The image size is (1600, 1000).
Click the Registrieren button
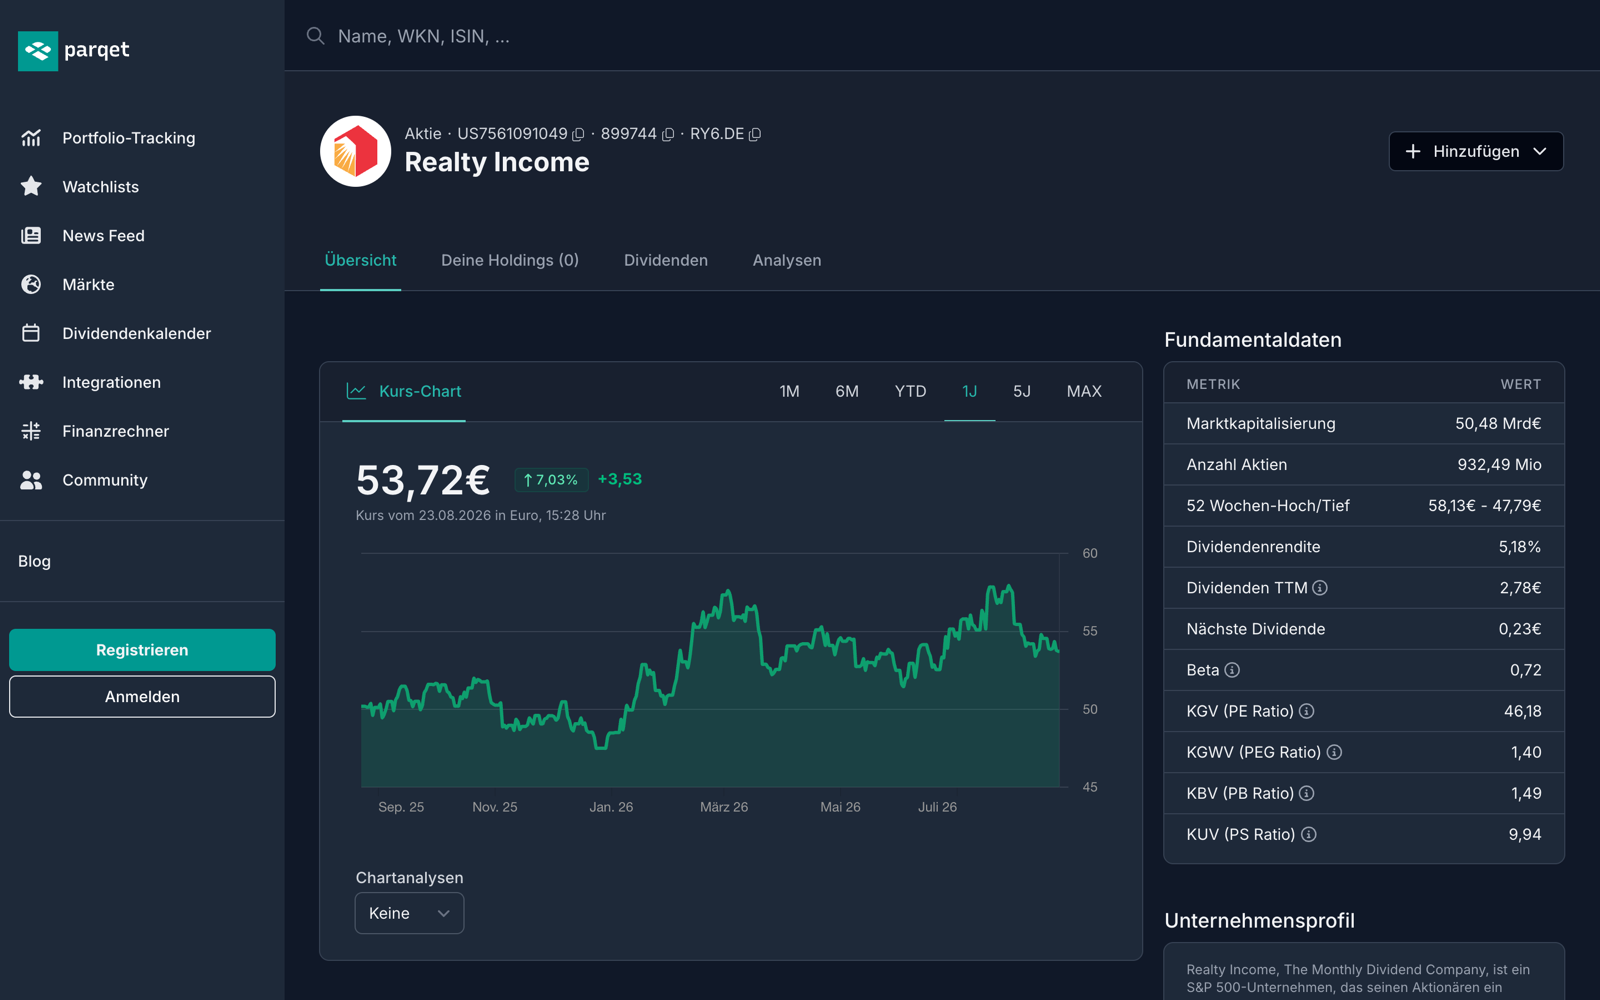142,650
